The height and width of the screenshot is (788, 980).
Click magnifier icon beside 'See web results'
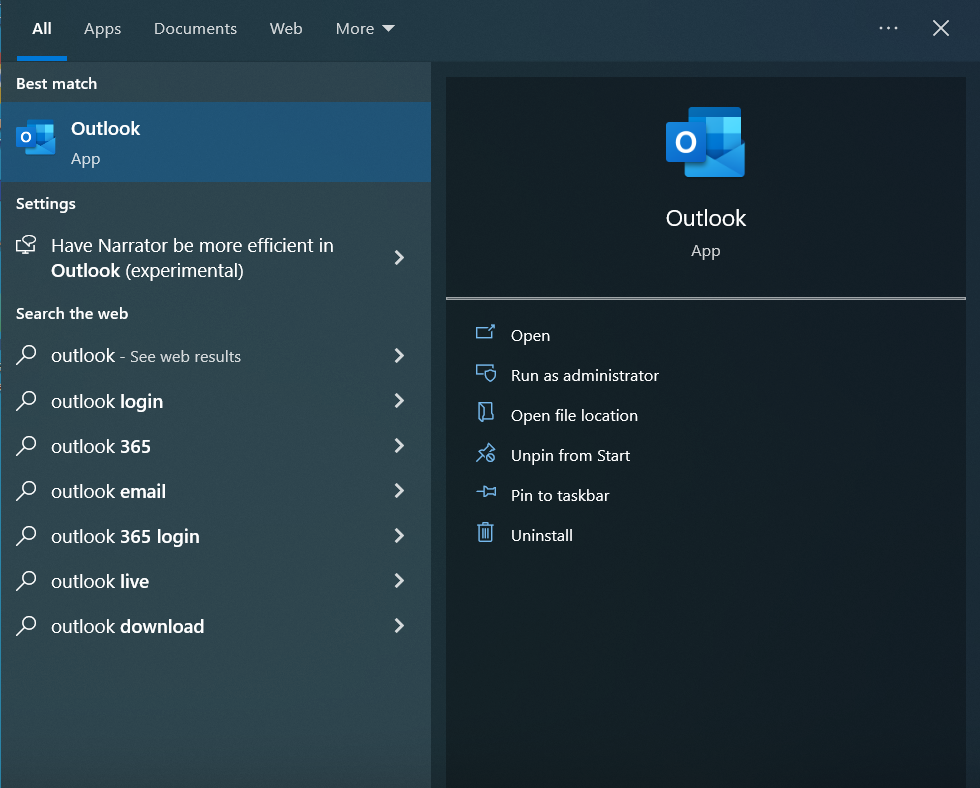[26, 355]
